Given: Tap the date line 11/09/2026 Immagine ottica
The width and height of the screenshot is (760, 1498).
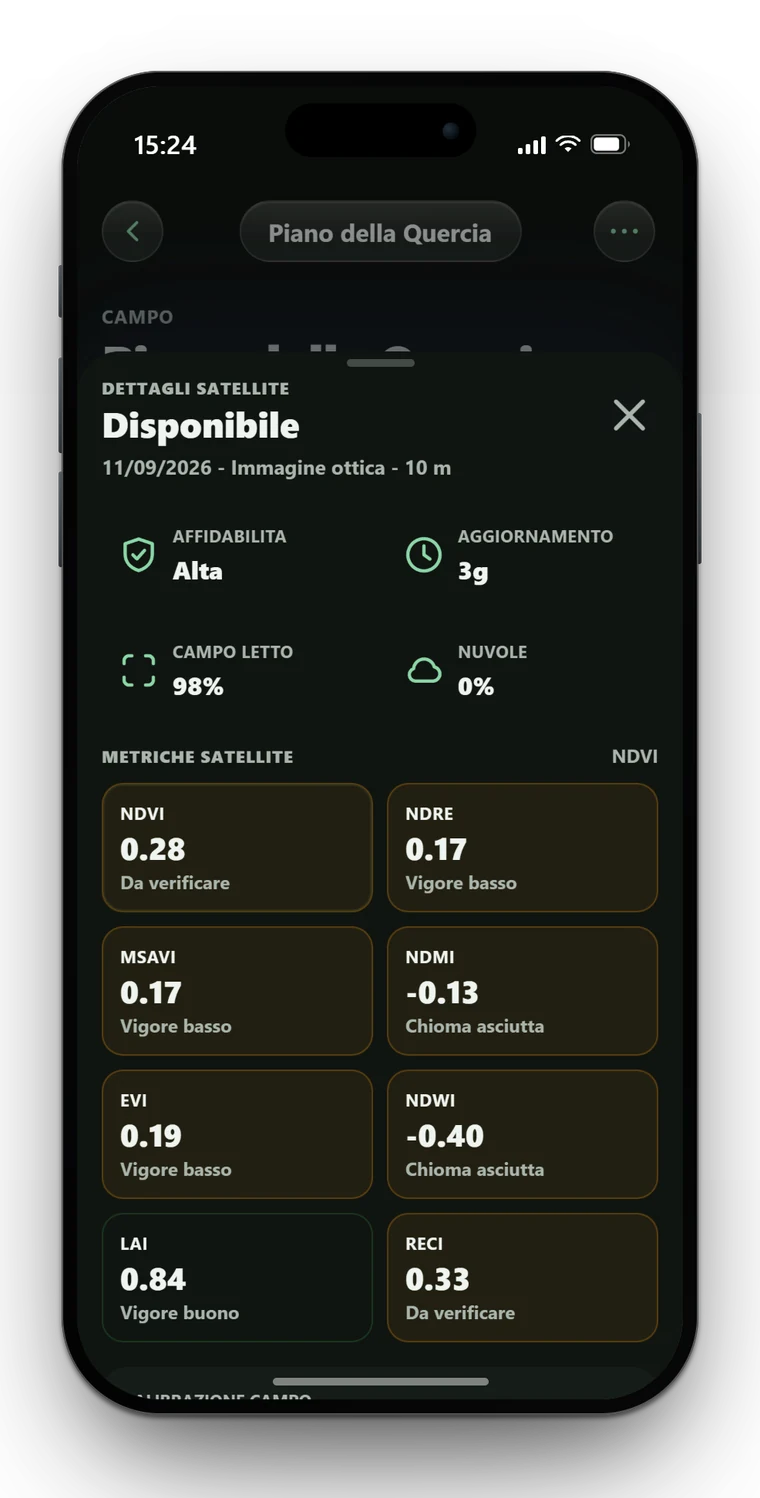Looking at the screenshot, I should point(277,468).
